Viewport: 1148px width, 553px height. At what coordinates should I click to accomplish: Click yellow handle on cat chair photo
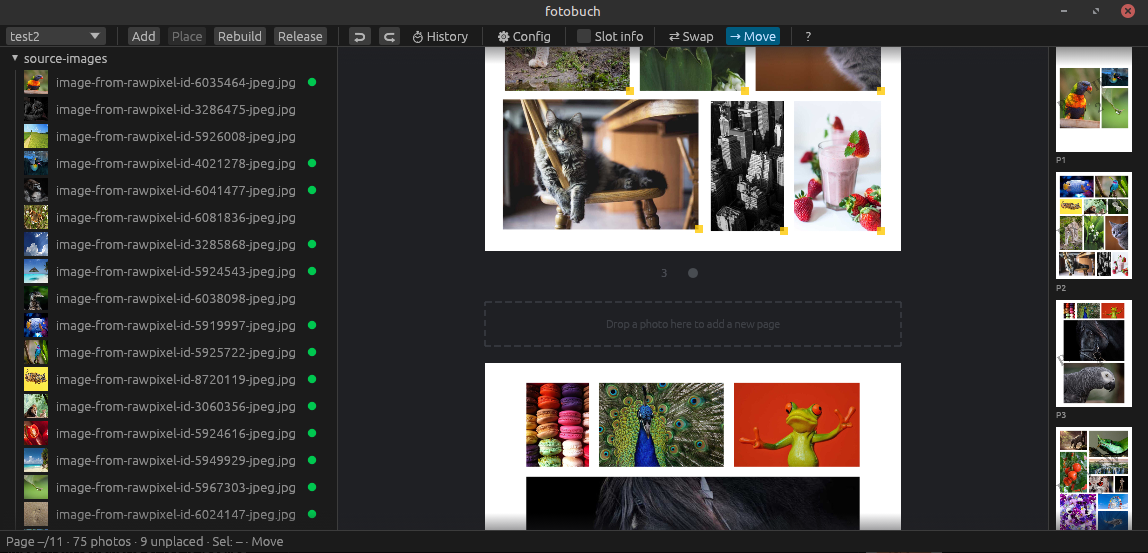pos(698,229)
